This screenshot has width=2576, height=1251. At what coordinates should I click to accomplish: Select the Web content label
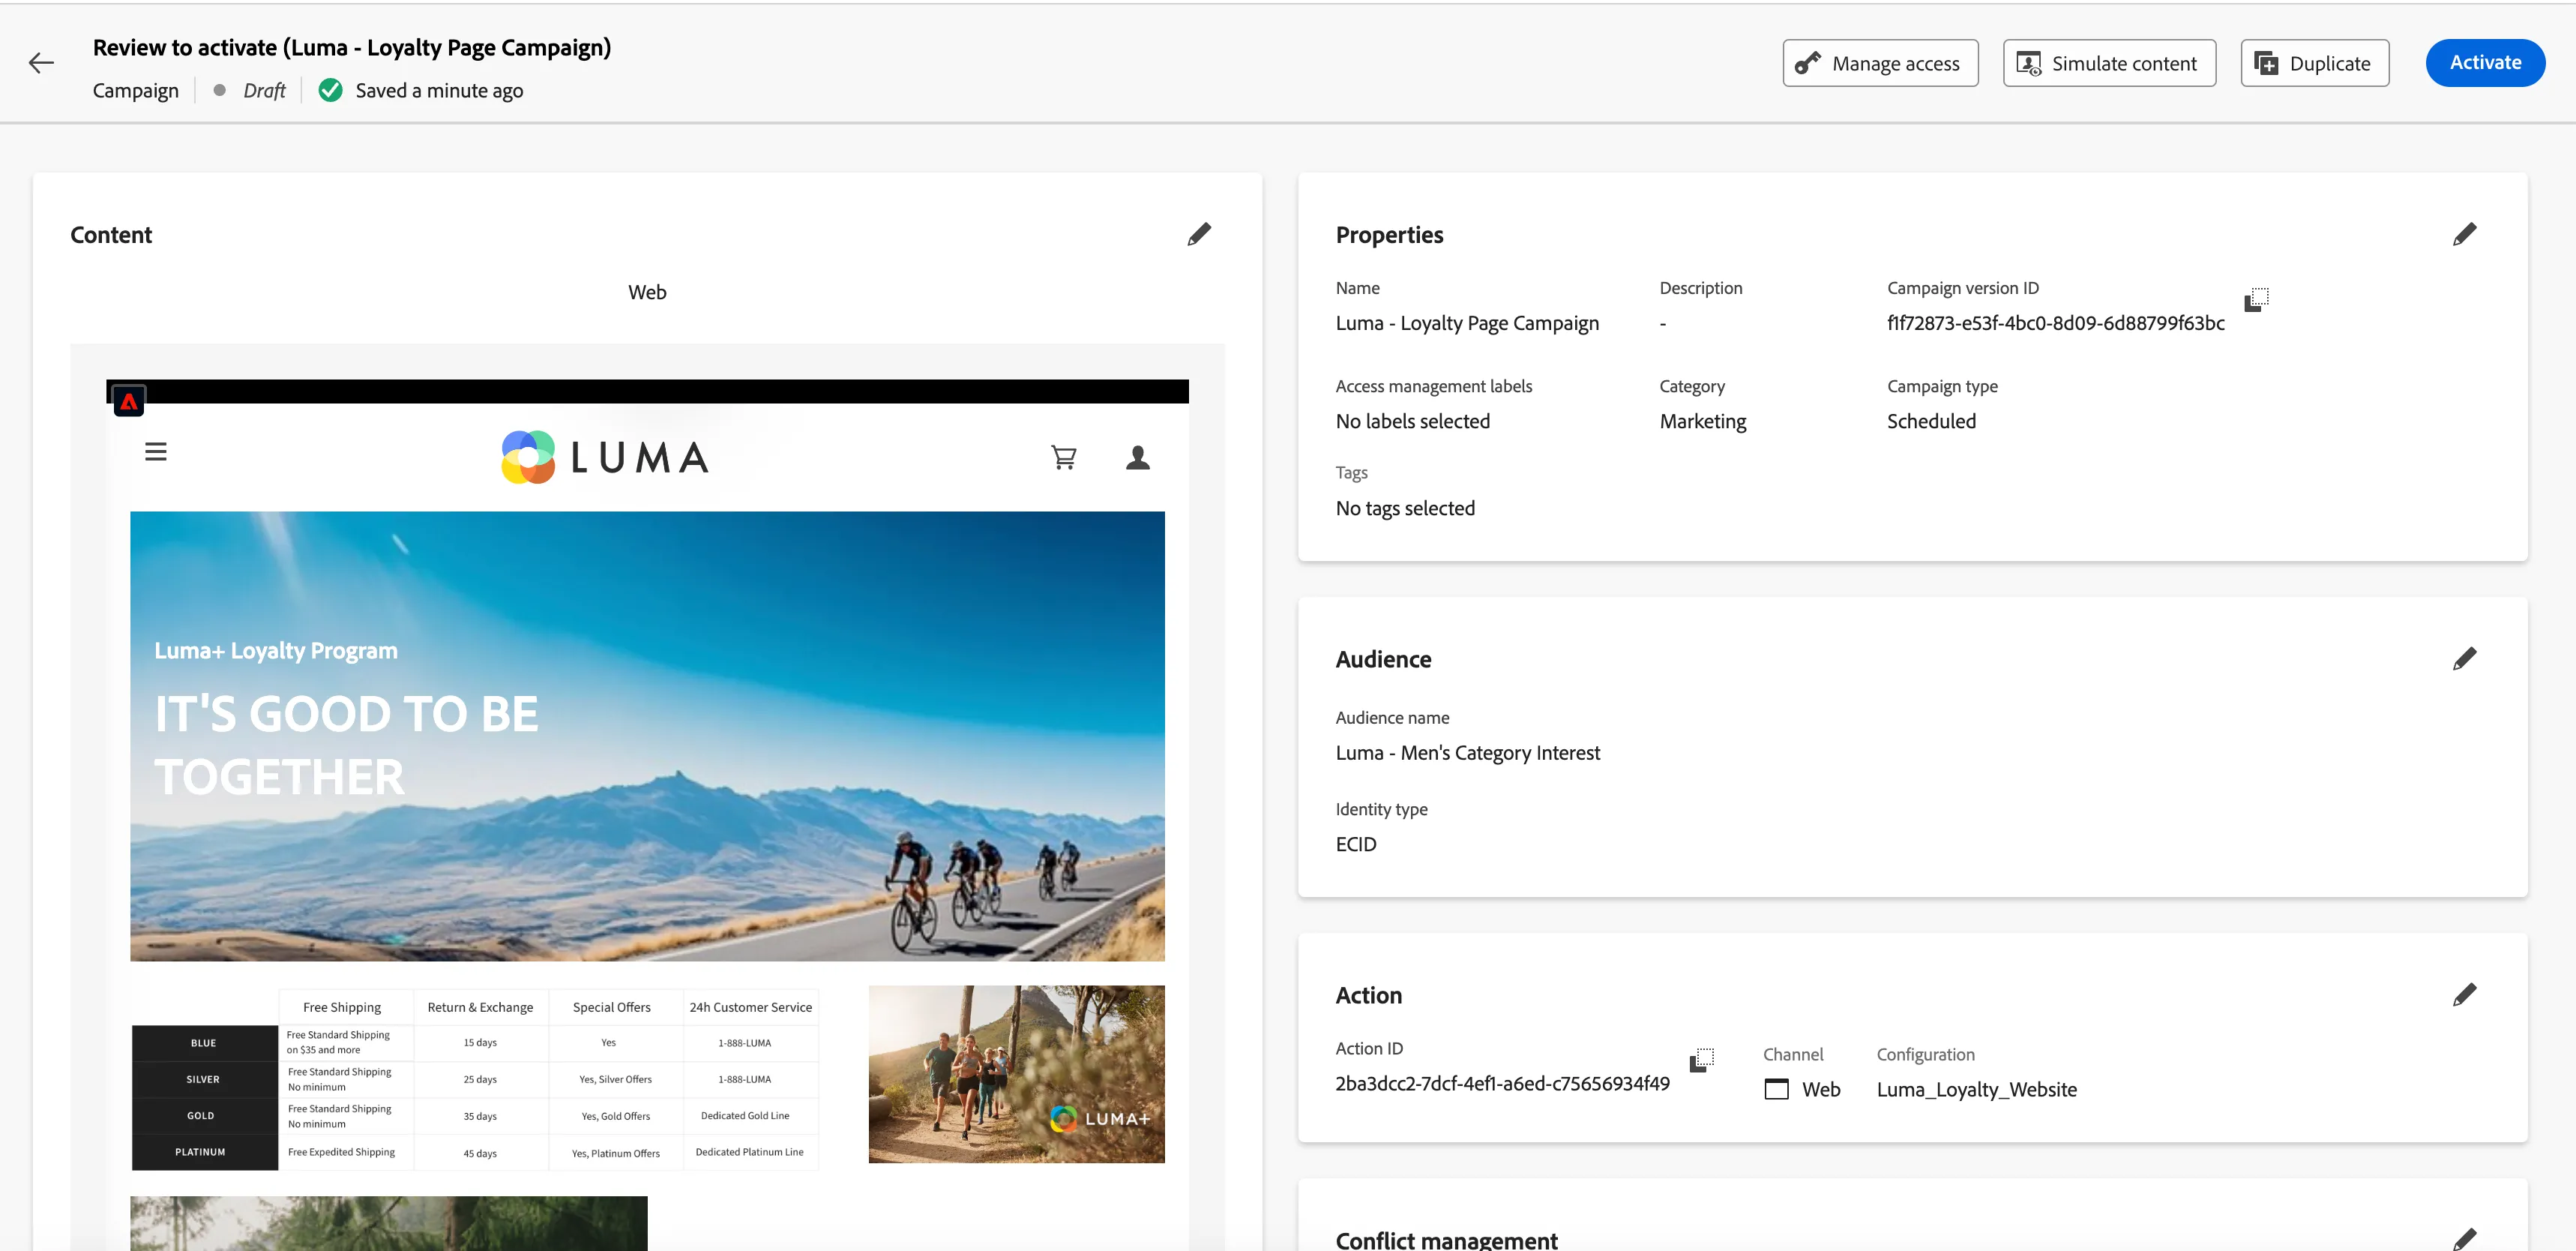coord(647,293)
